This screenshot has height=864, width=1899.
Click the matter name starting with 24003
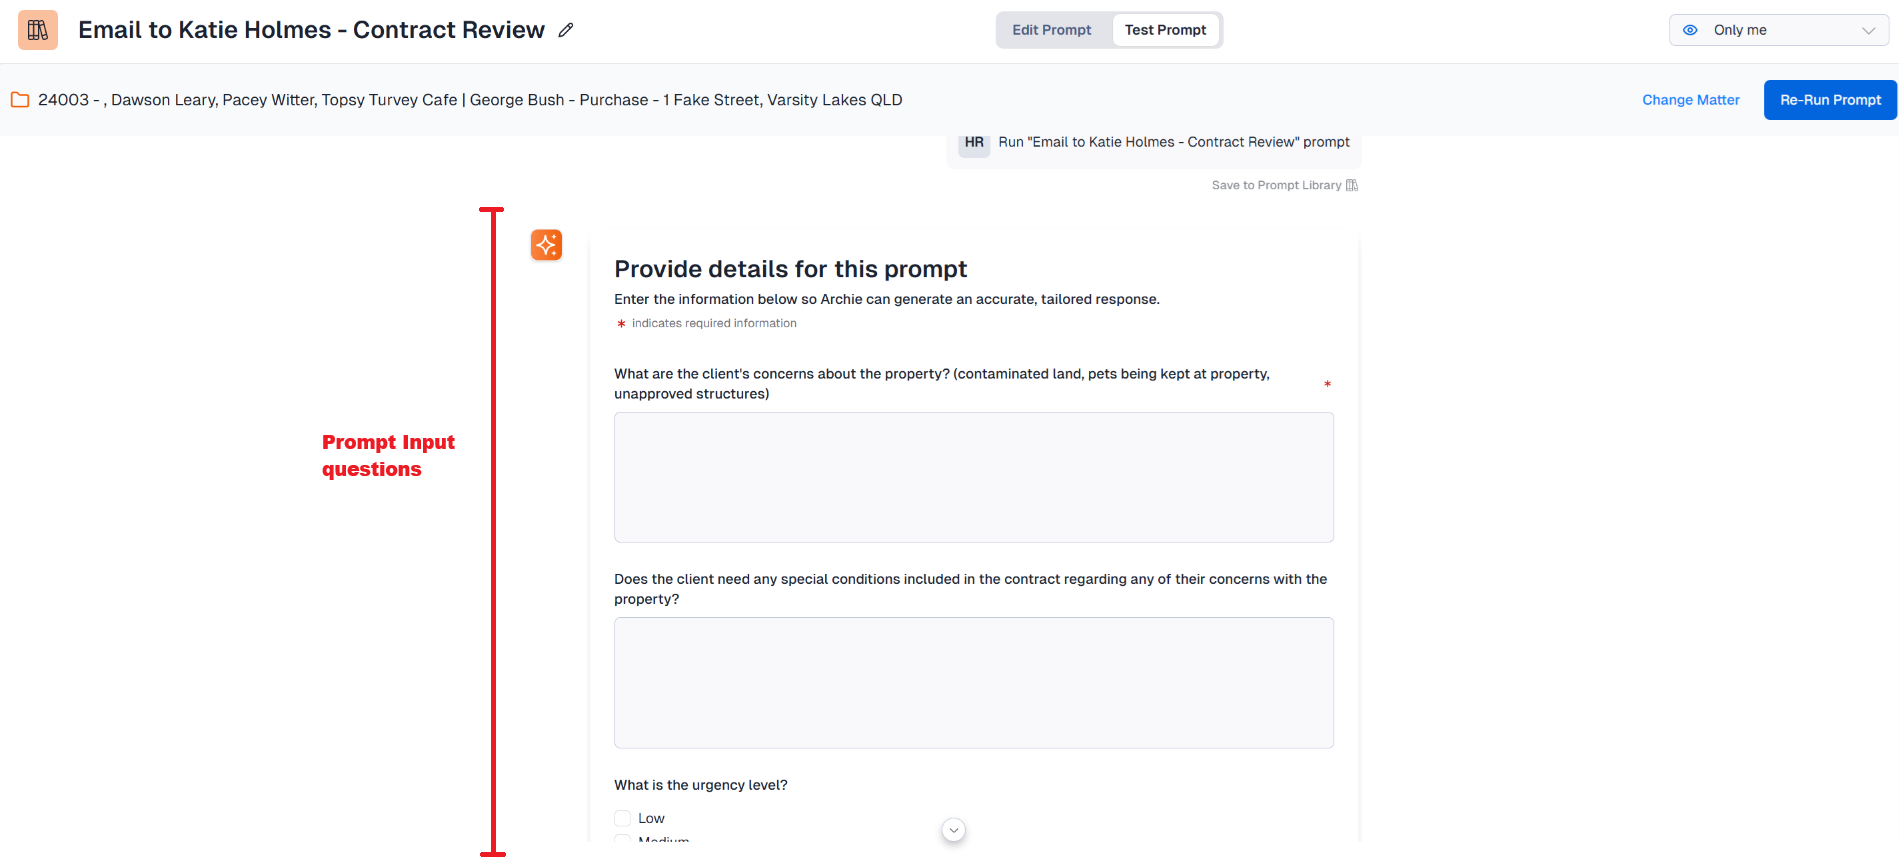(x=470, y=100)
